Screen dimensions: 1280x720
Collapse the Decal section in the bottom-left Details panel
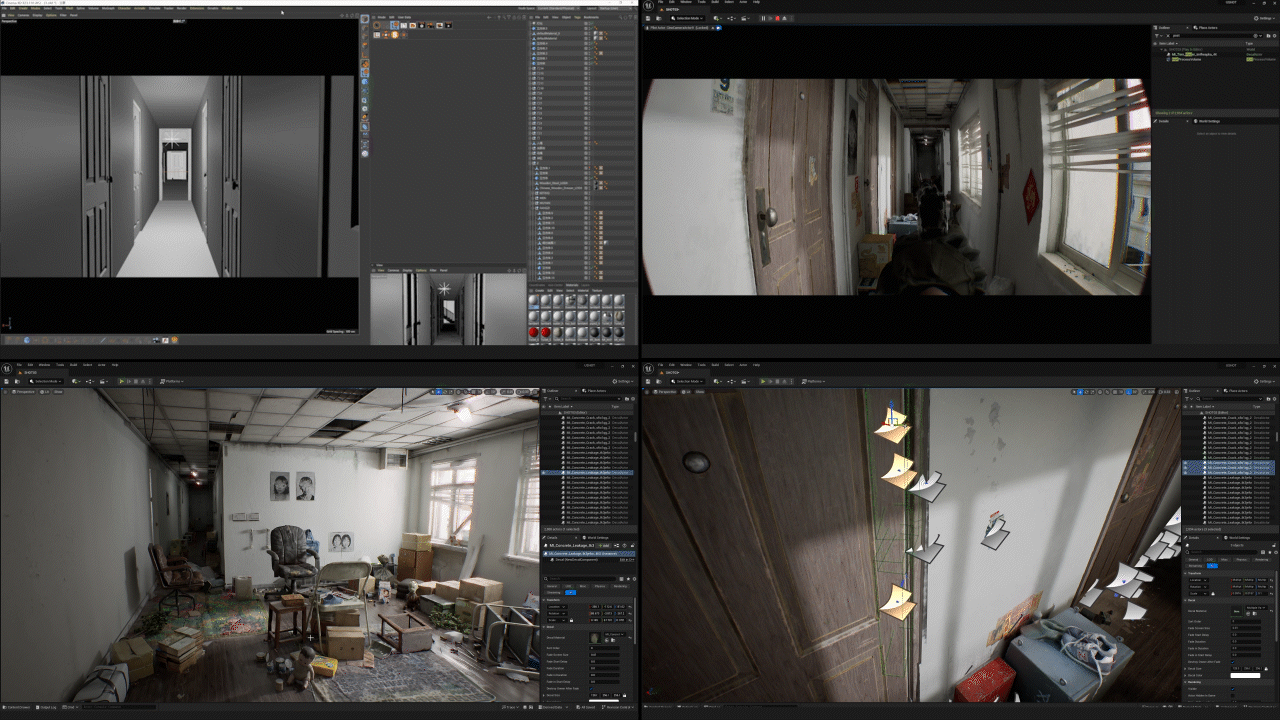tap(544, 627)
